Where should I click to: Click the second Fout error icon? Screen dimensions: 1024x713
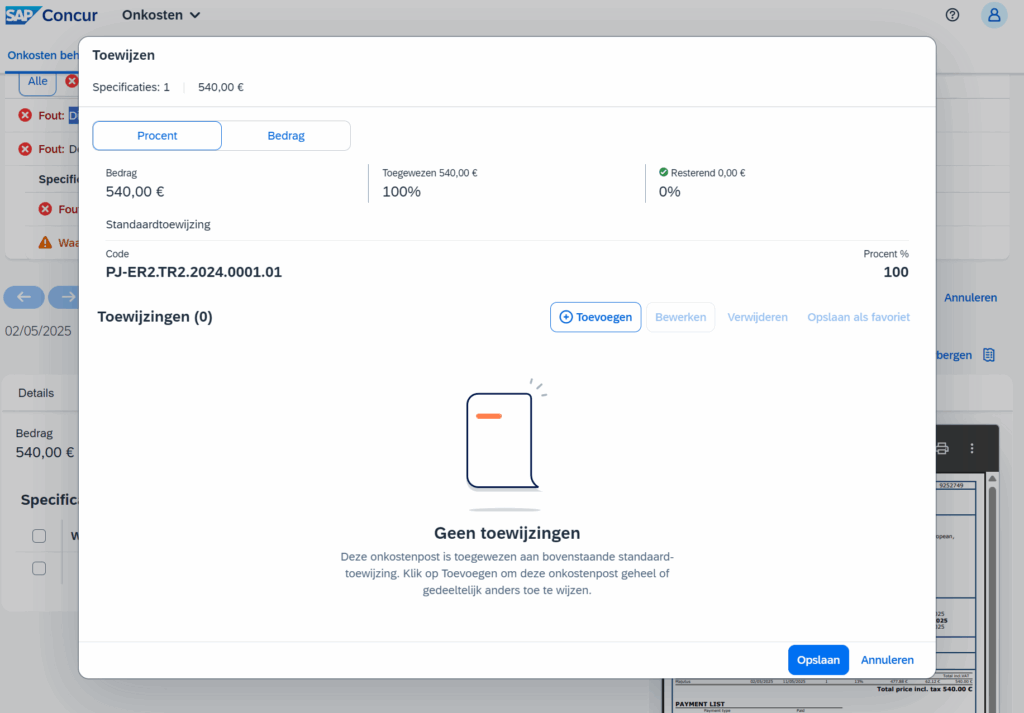(x=25, y=149)
